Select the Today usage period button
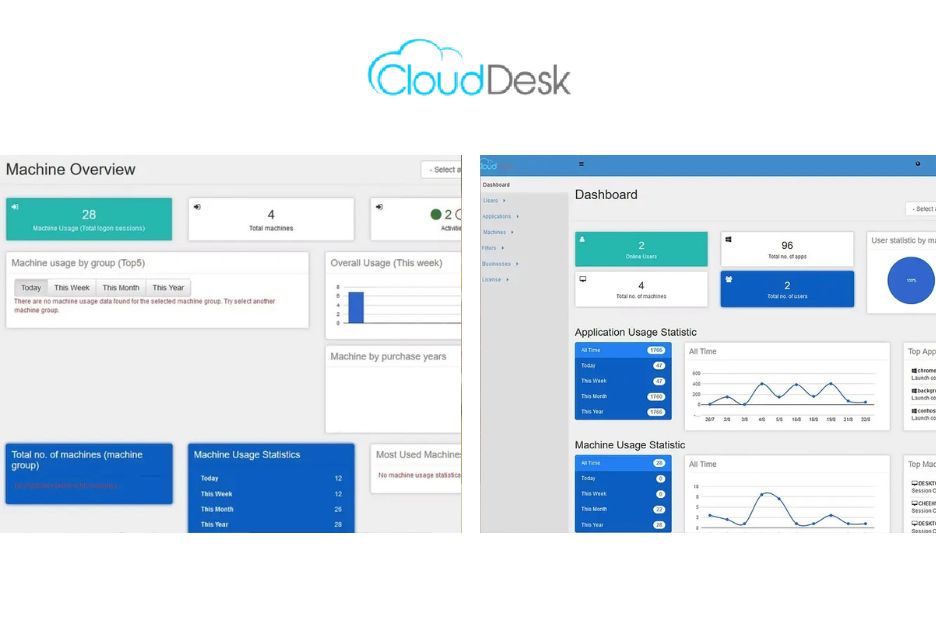936x618 pixels. pos(31,288)
